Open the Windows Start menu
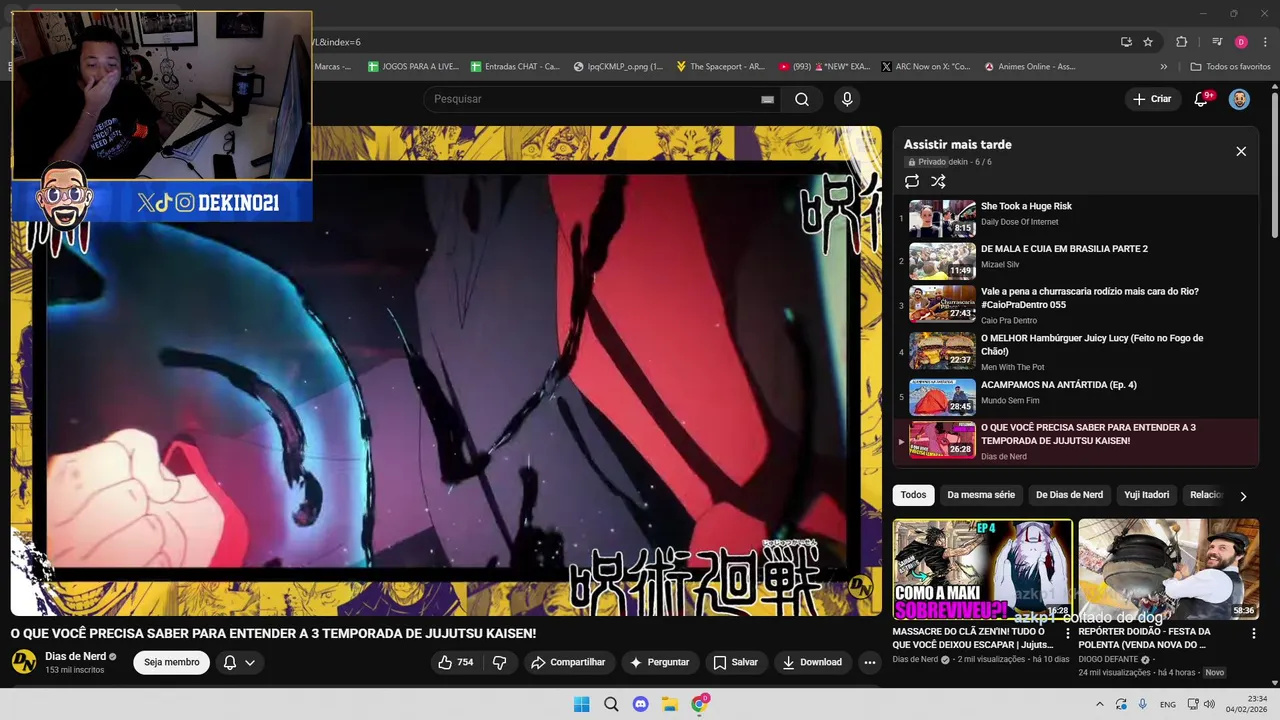 [x=582, y=704]
